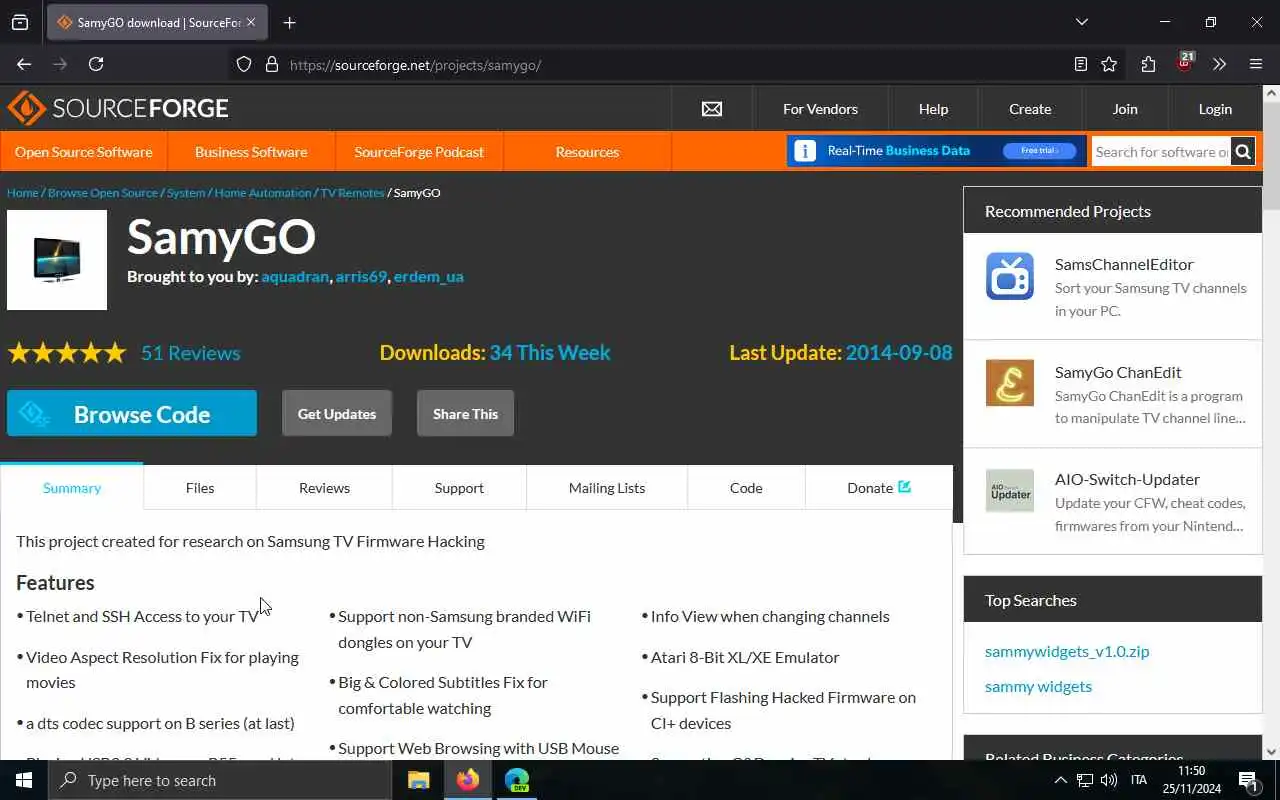1280x800 pixels.
Task: Click the Real-Time Business Data banner
Action: coord(936,151)
